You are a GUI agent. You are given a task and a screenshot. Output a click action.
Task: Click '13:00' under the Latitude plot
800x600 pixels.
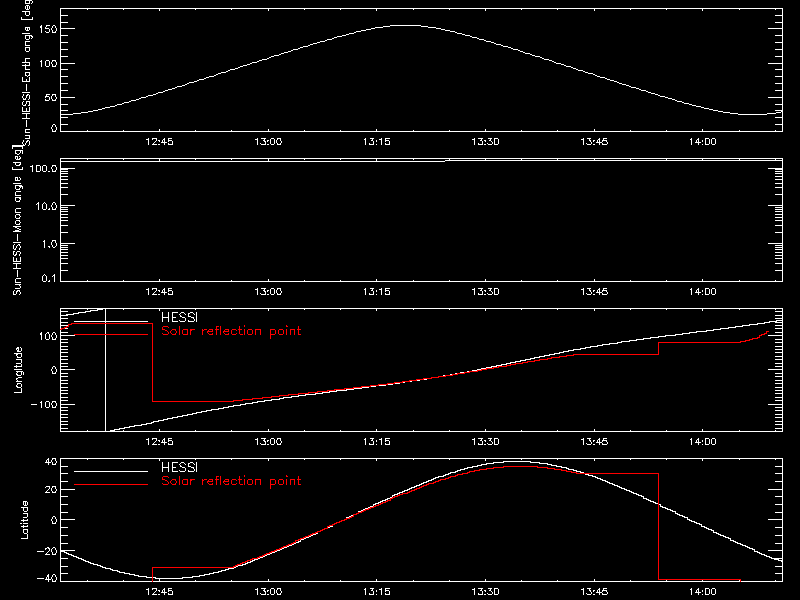pyautogui.click(x=268, y=592)
